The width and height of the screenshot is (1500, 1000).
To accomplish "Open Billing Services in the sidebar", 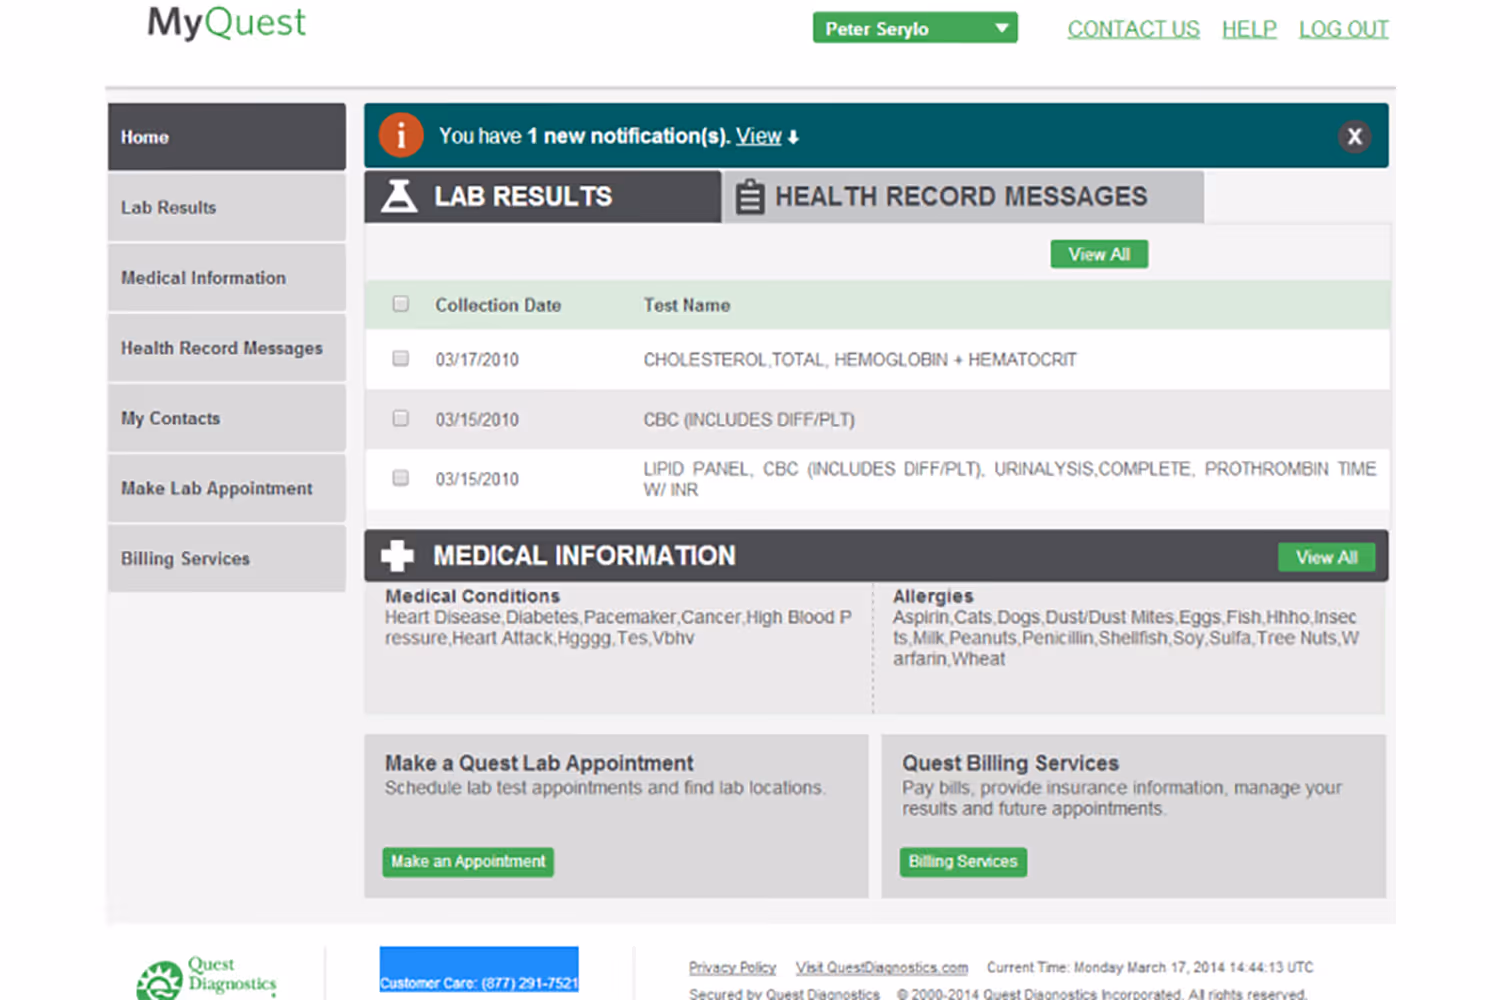I will coord(227,558).
